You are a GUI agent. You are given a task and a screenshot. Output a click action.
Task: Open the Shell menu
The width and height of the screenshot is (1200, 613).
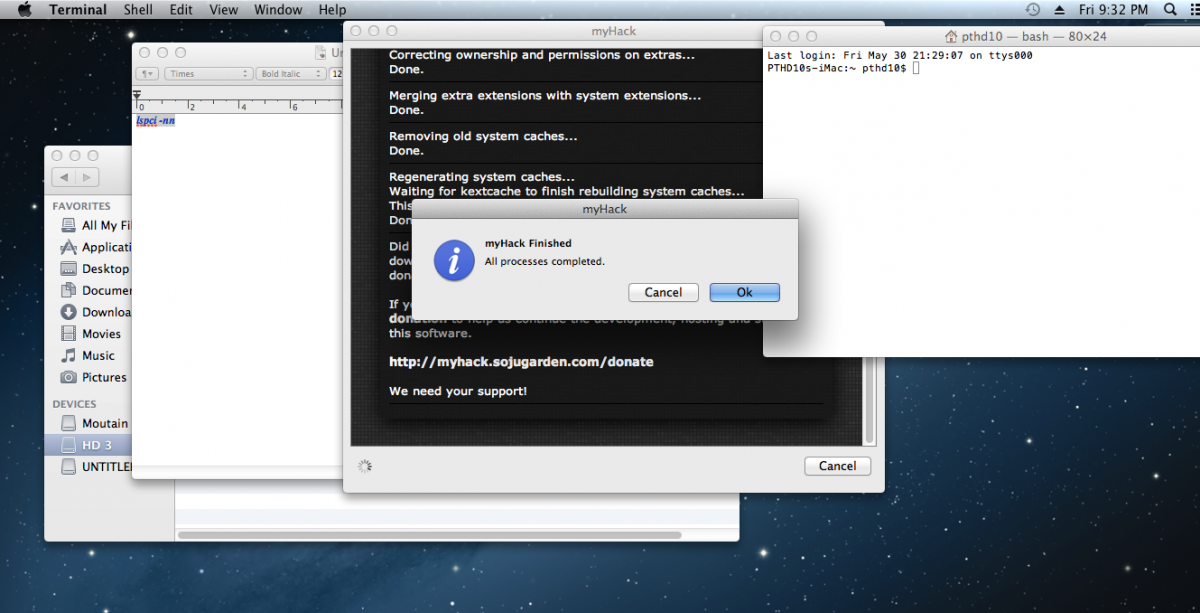pyautogui.click(x=138, y=10)
